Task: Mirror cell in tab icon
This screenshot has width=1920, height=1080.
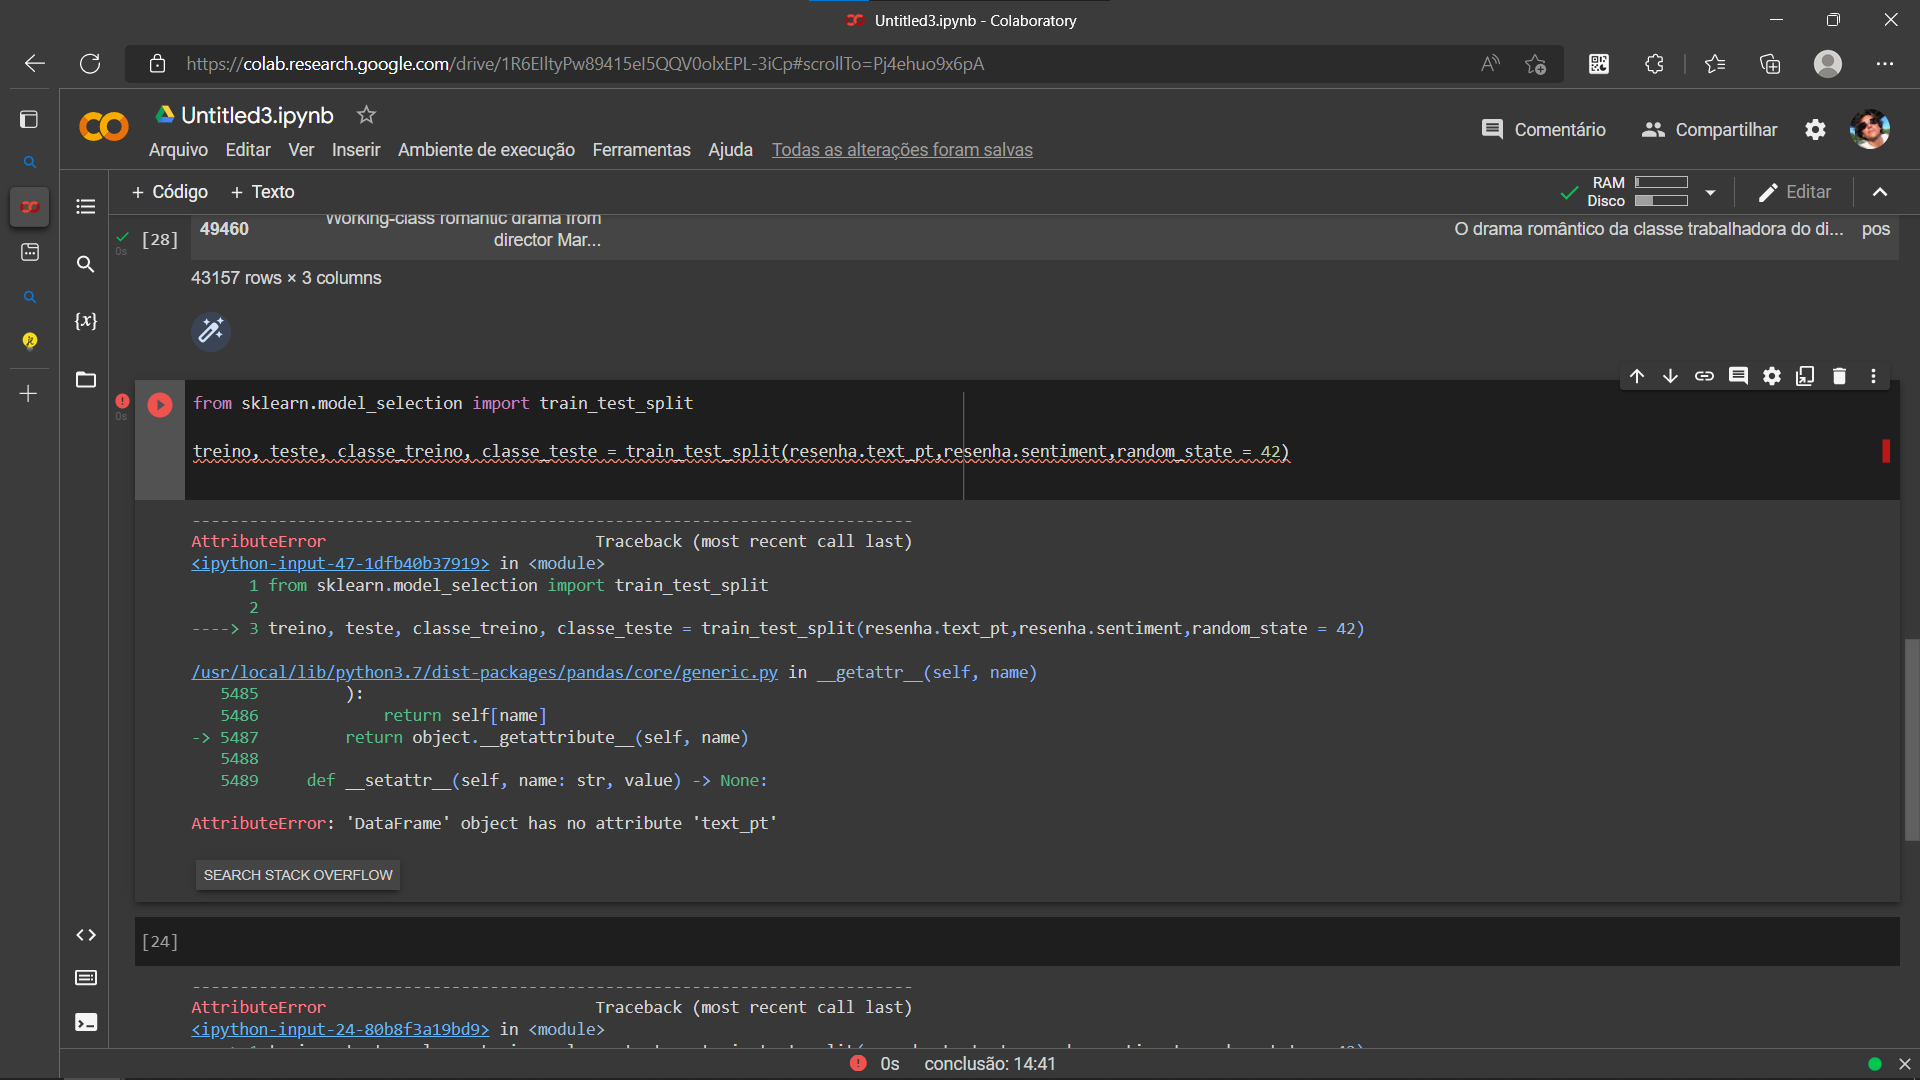Action: [x=1805, y=376]
